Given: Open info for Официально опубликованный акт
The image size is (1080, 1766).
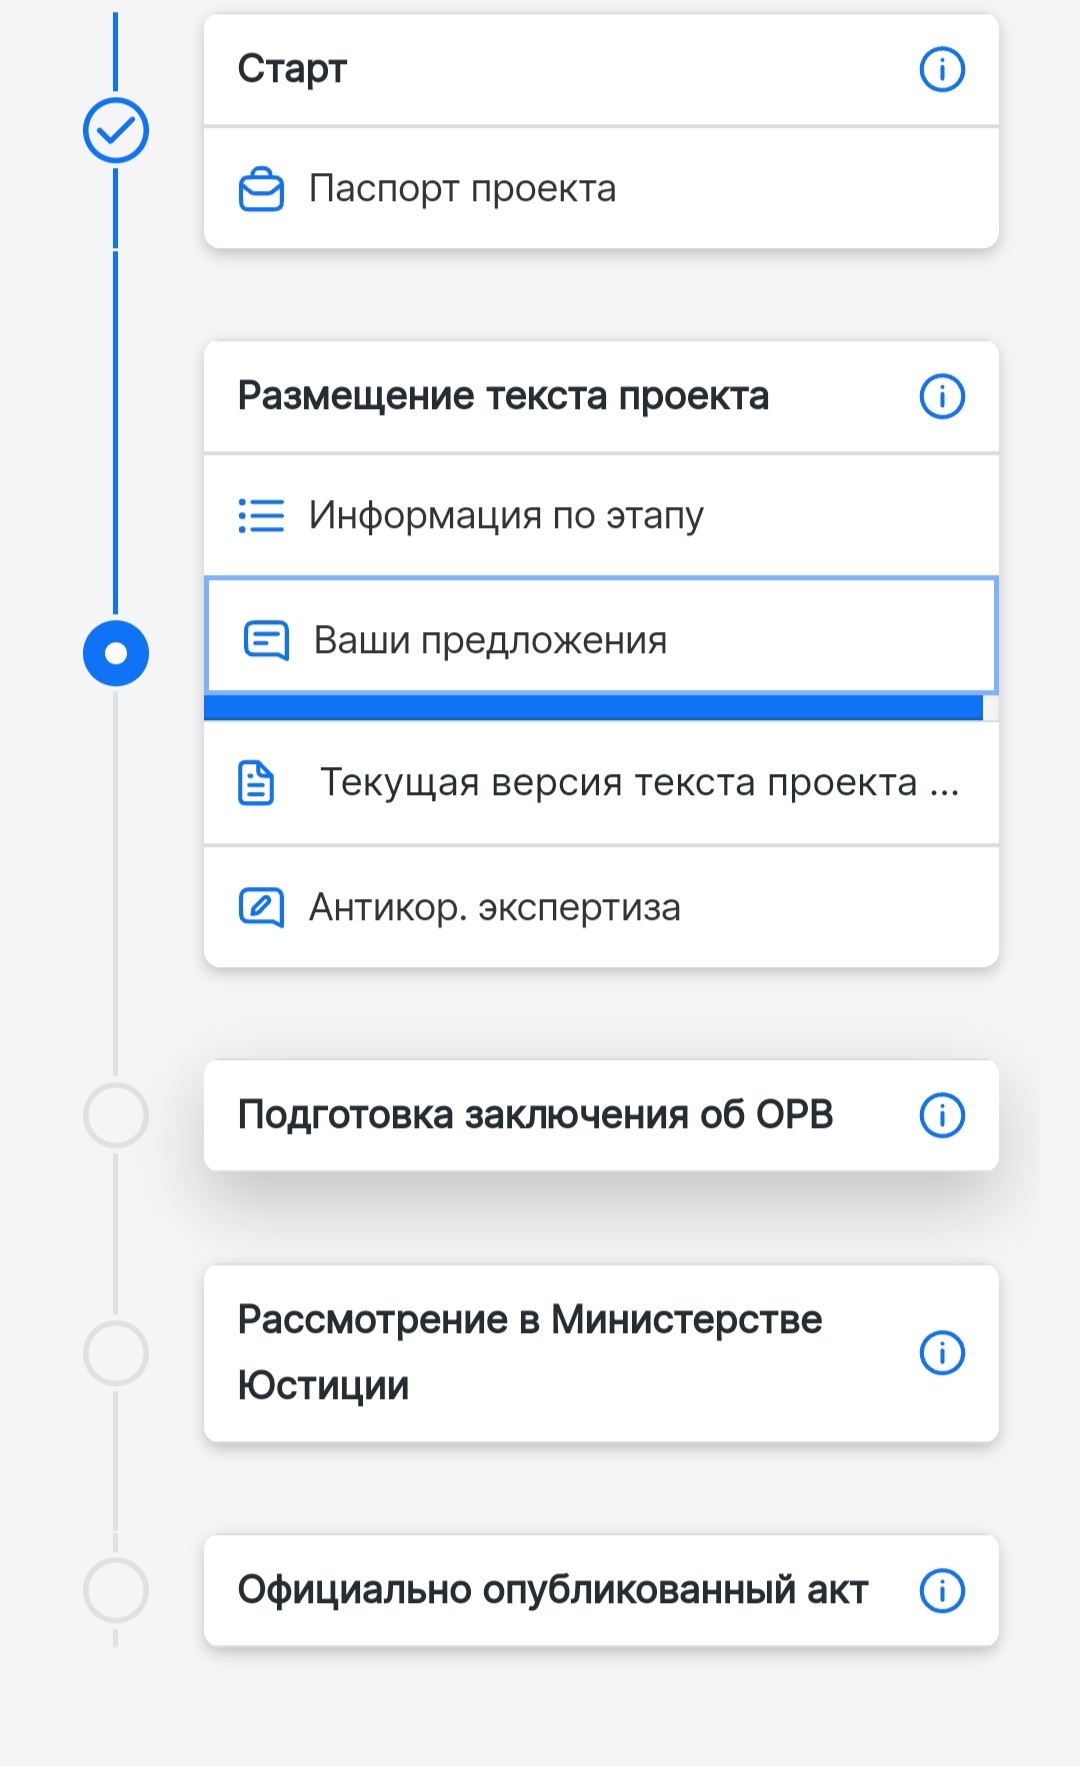Looking at the screenshot, I should 941,1590.
